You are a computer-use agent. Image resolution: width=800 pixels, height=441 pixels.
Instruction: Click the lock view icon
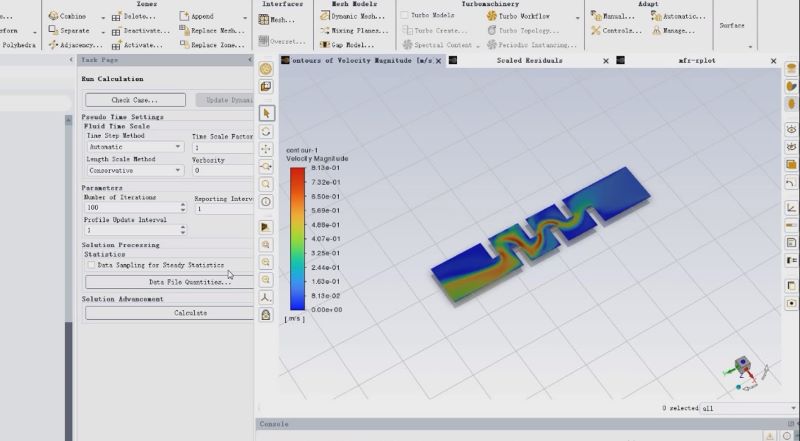pyautogui.click(x=266, y=314)
